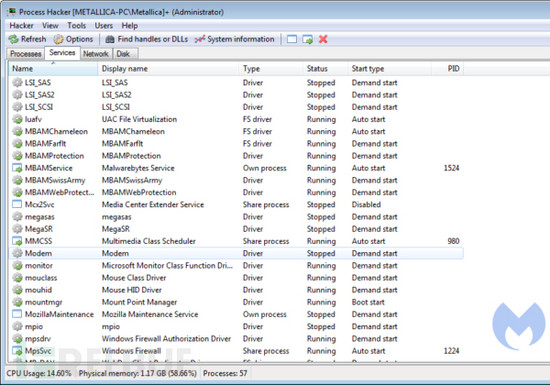Click the MMCSS service icon
This screenshot has height=385, width=550.
17,241
